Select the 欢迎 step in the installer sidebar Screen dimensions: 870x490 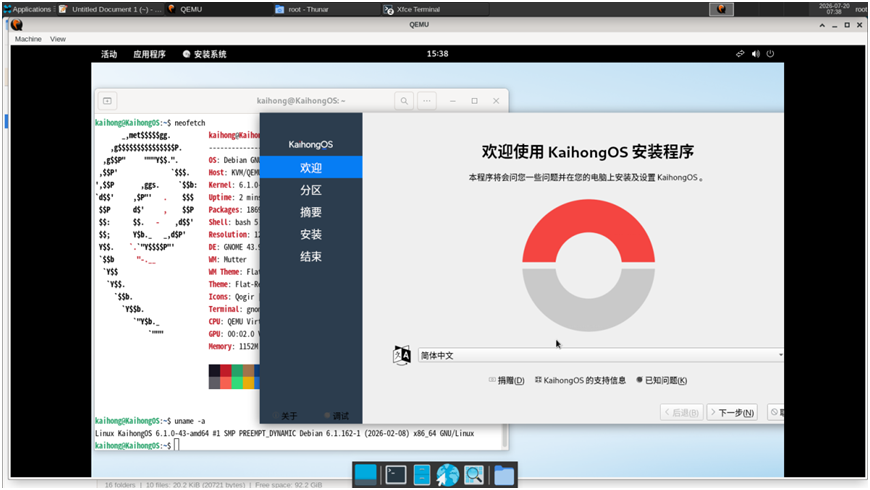pyautogui.click(x=311, y=168)
